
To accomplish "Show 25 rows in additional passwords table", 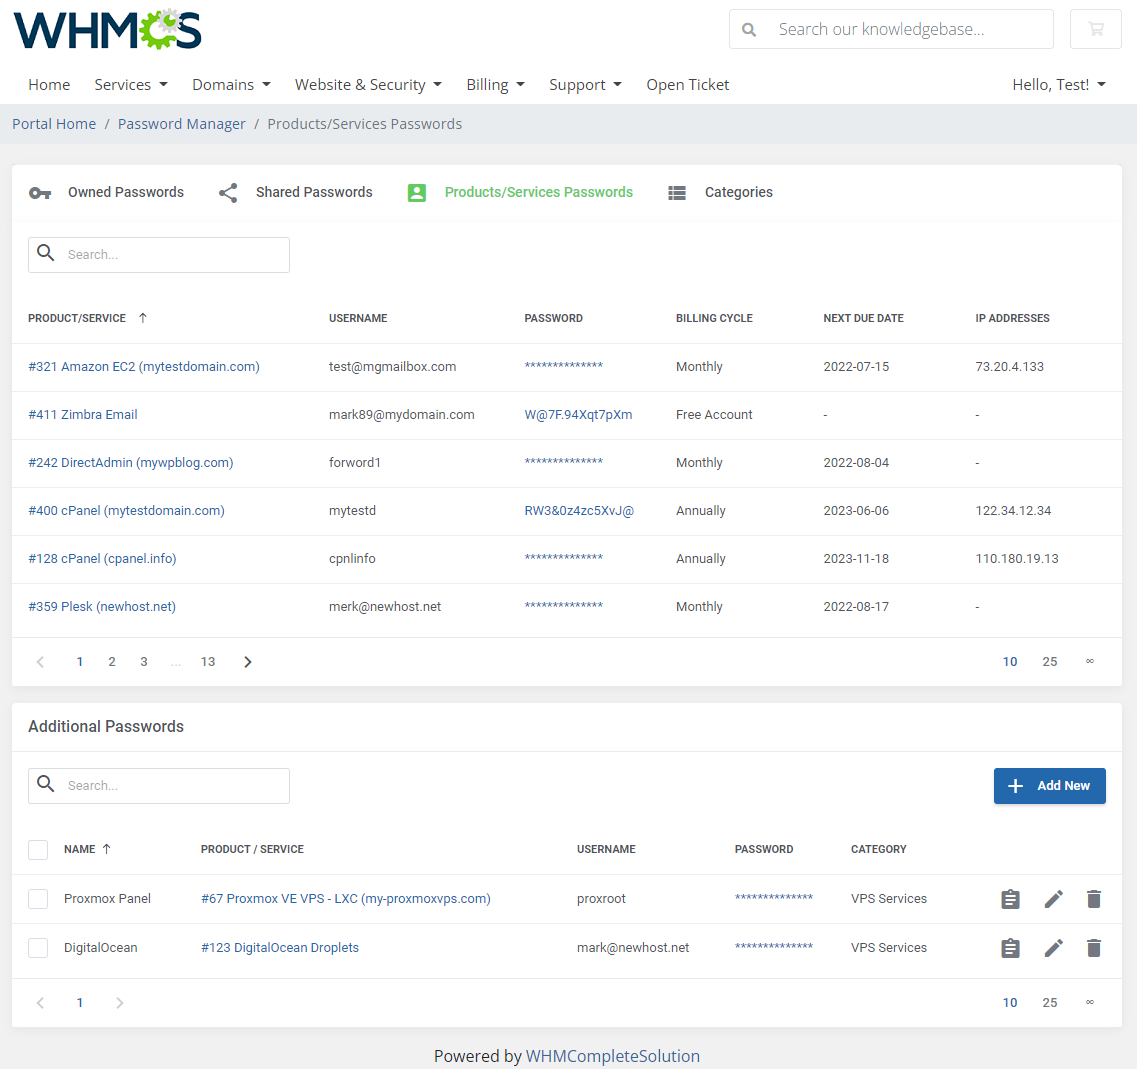I will point(1049,1002).
